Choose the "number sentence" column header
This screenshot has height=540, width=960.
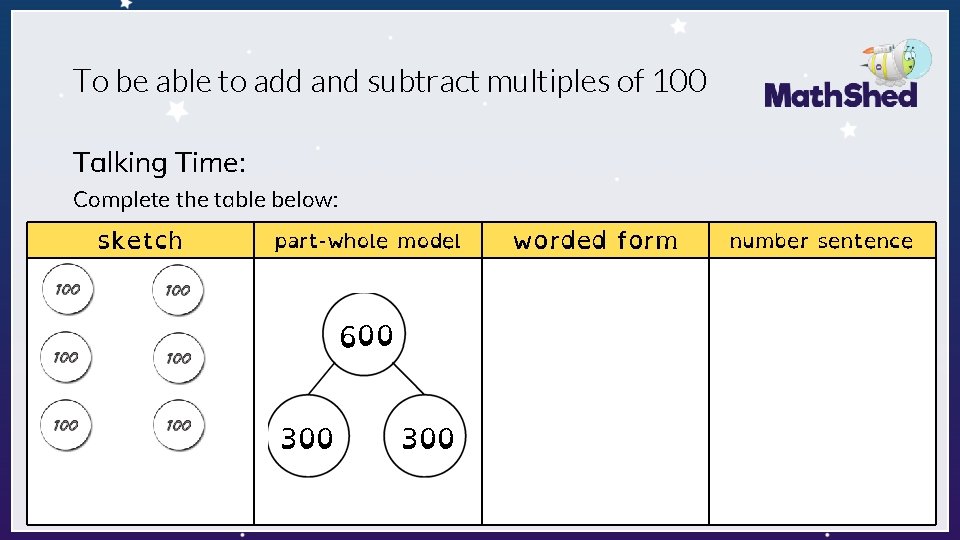(x=821, y=241)
